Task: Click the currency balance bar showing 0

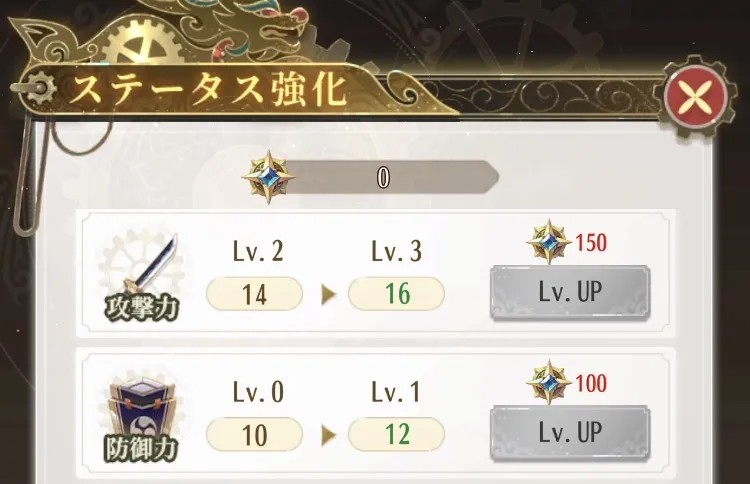Action: tap(390, 177)
